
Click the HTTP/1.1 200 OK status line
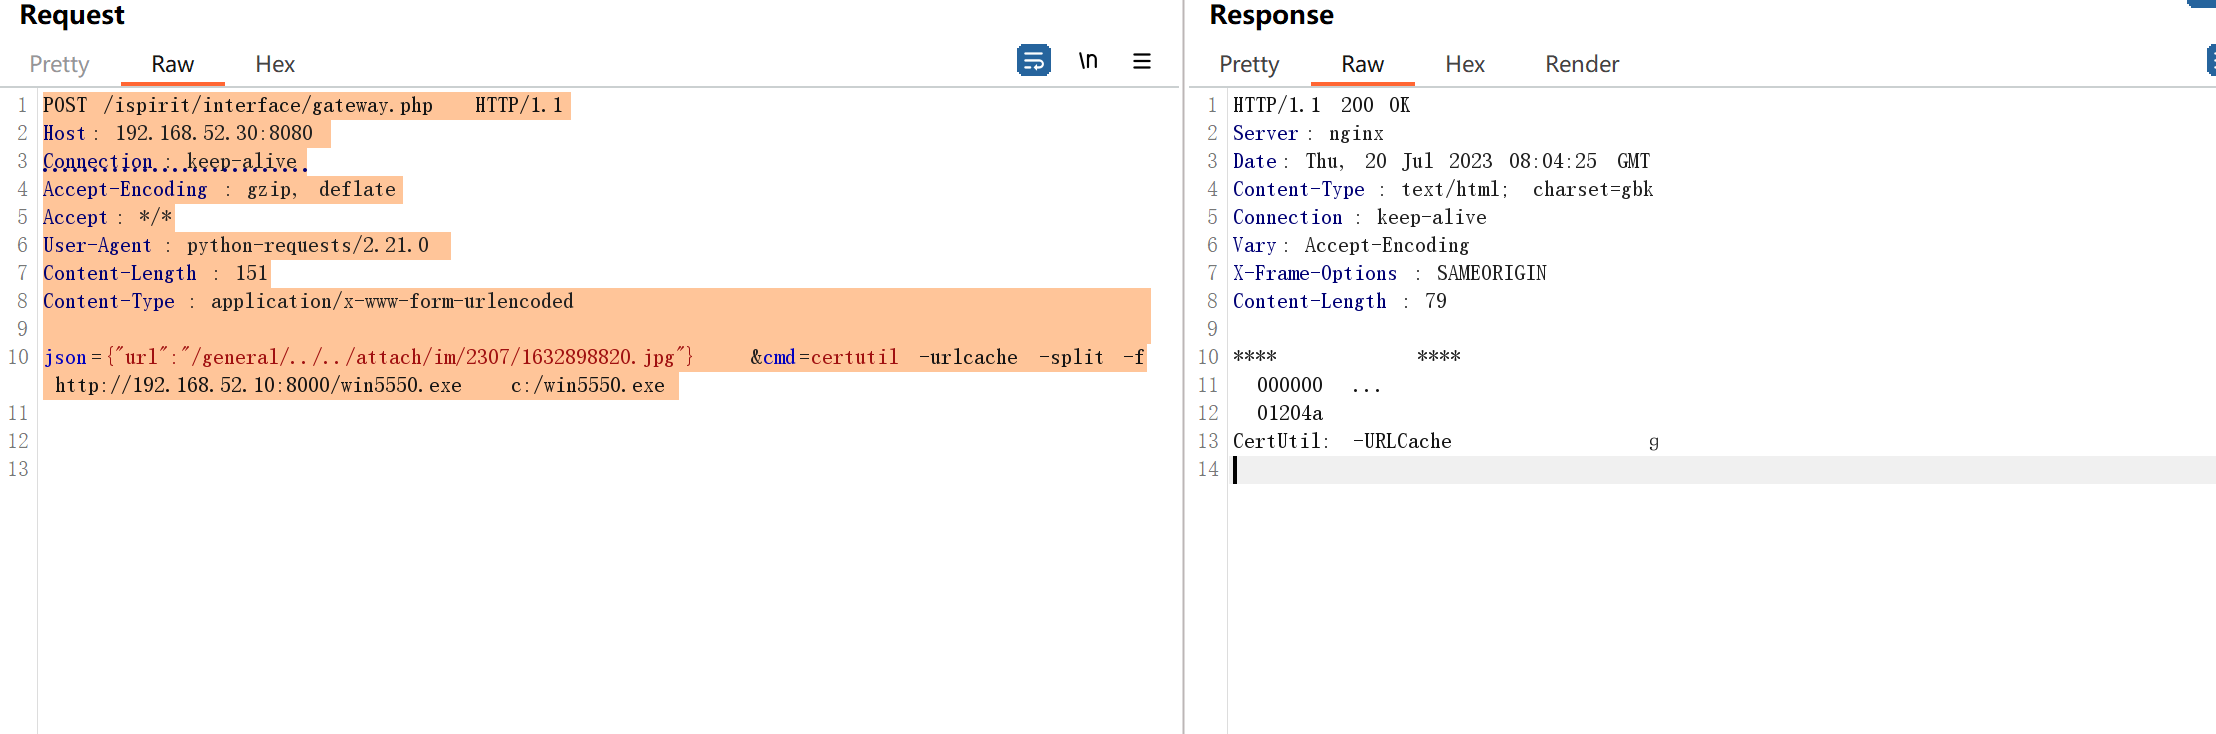pos(1321,105)
